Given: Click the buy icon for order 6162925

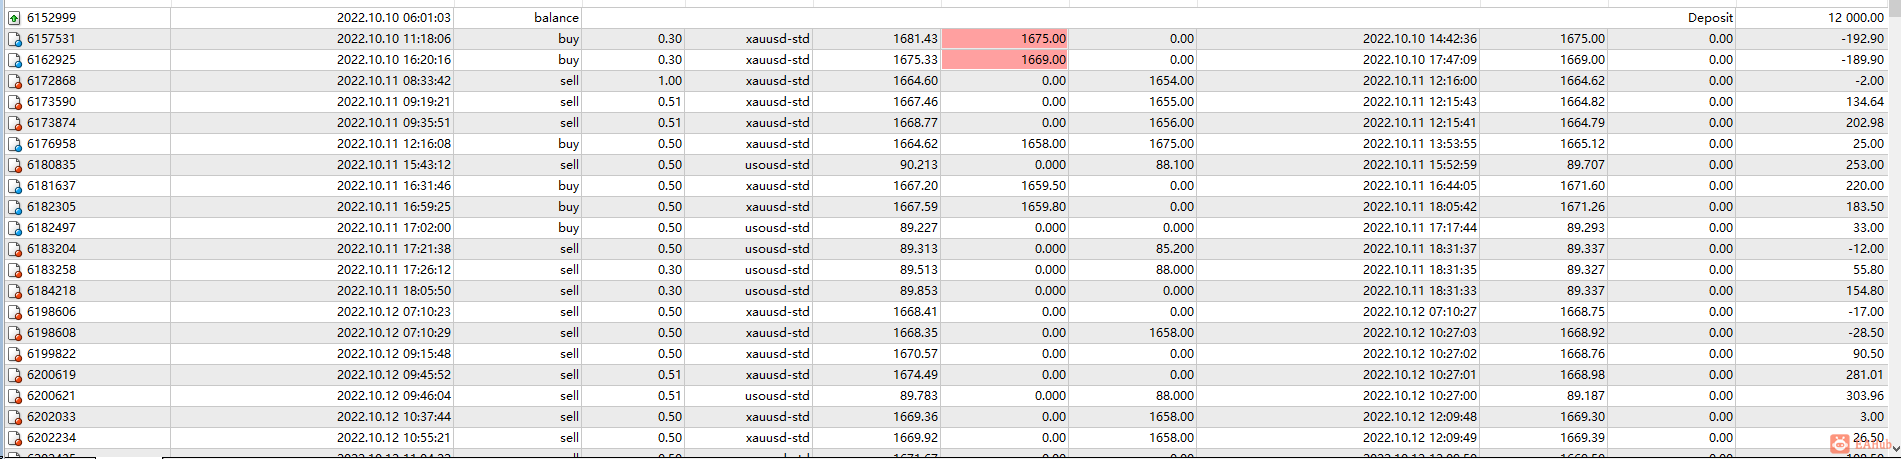Looking at the screenshot, I should pyautogui.click(x=14, y=60).
